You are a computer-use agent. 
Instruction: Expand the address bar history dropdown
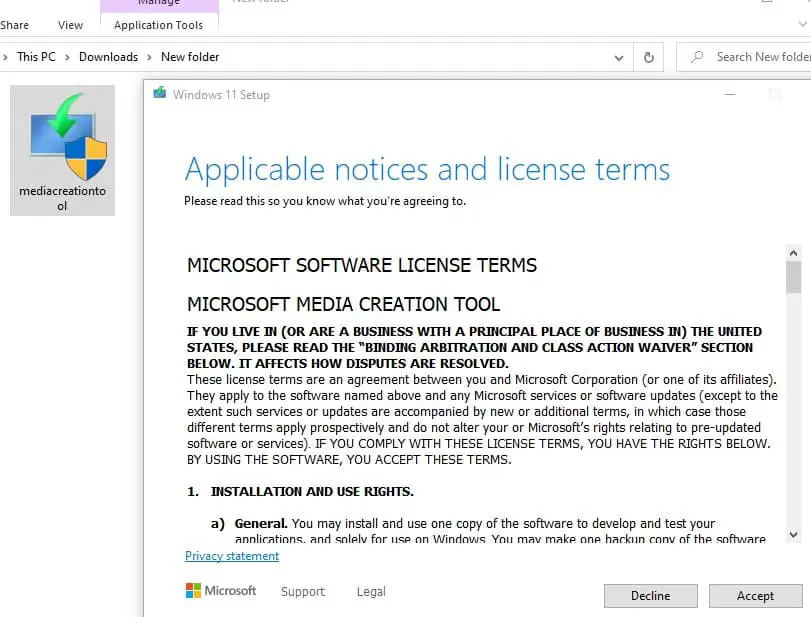tap(619, 57)
